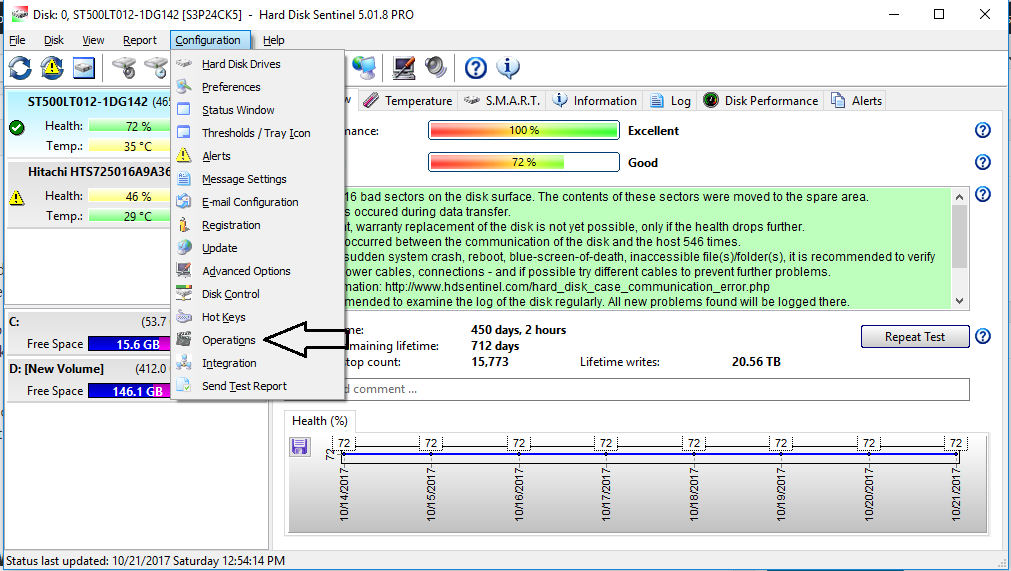1011x571 pixels.
Task: Click the status text box scrollbar thumb
Action: coord(959,236)
